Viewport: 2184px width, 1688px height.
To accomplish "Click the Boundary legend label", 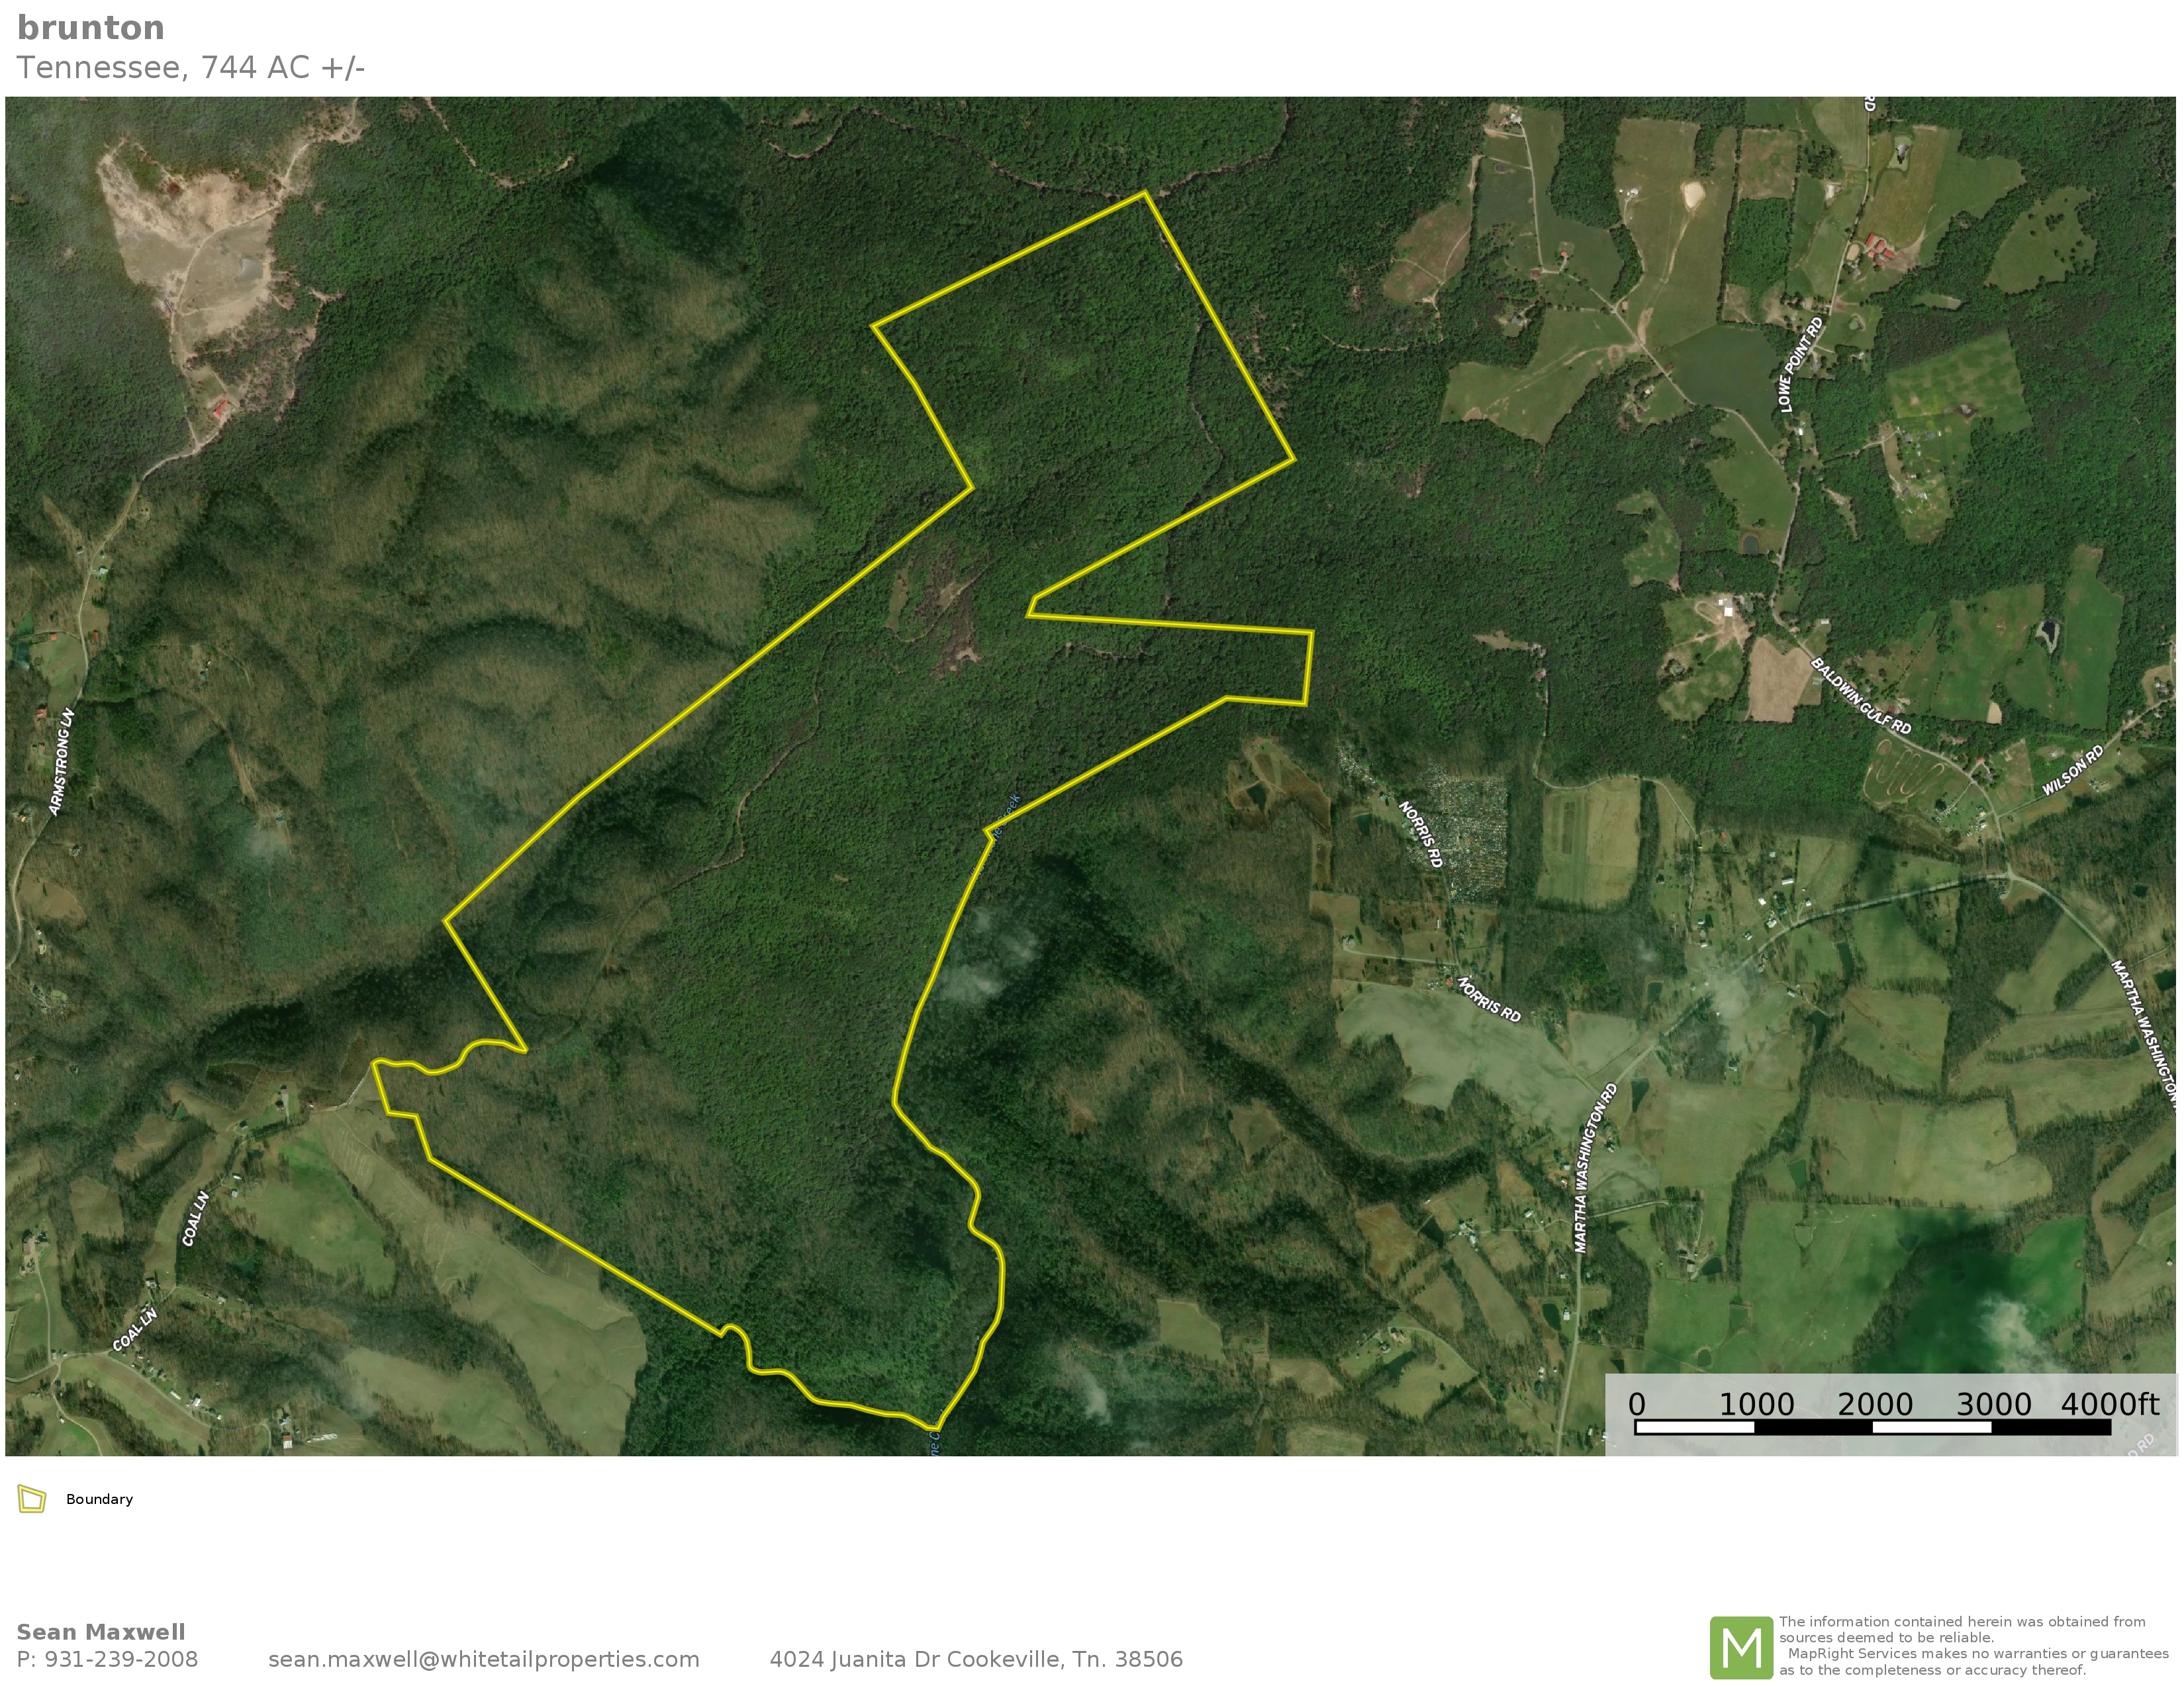I will (99, 1499).
